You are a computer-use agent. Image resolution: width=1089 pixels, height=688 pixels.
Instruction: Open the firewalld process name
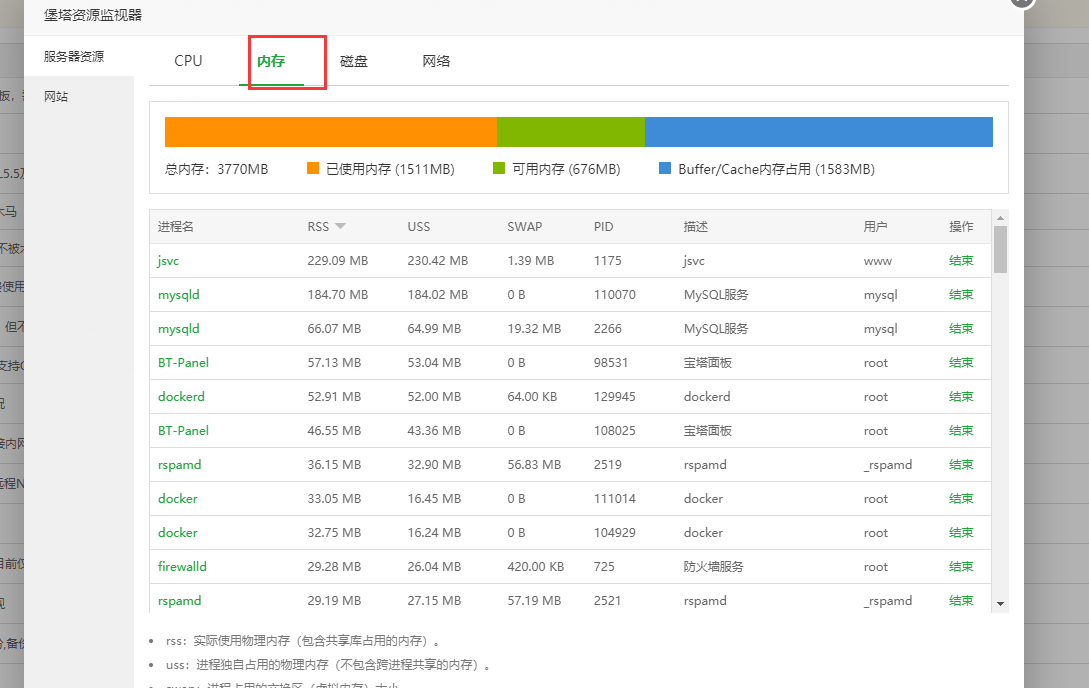(x=182, y=567)
